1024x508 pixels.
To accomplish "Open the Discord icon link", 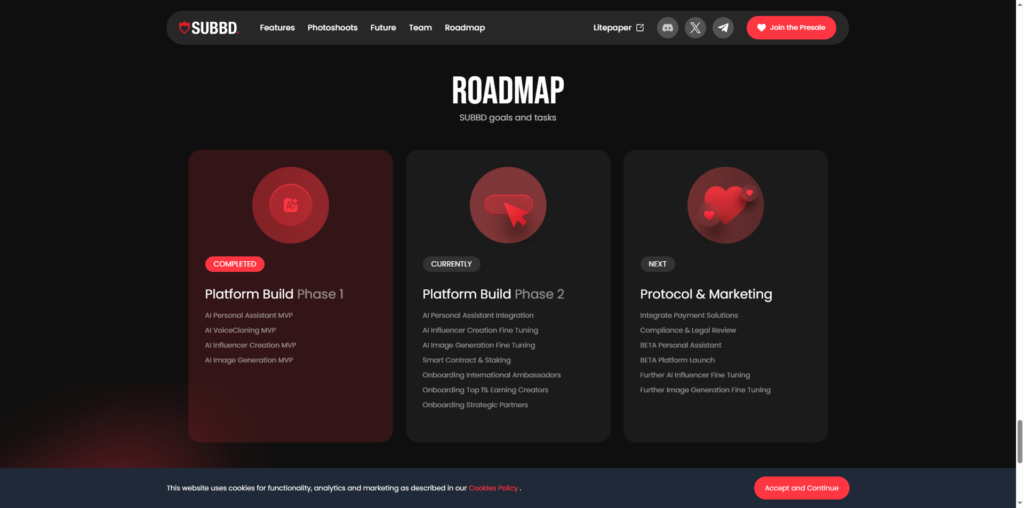I will pyautogui.click(x=667, y=27).
